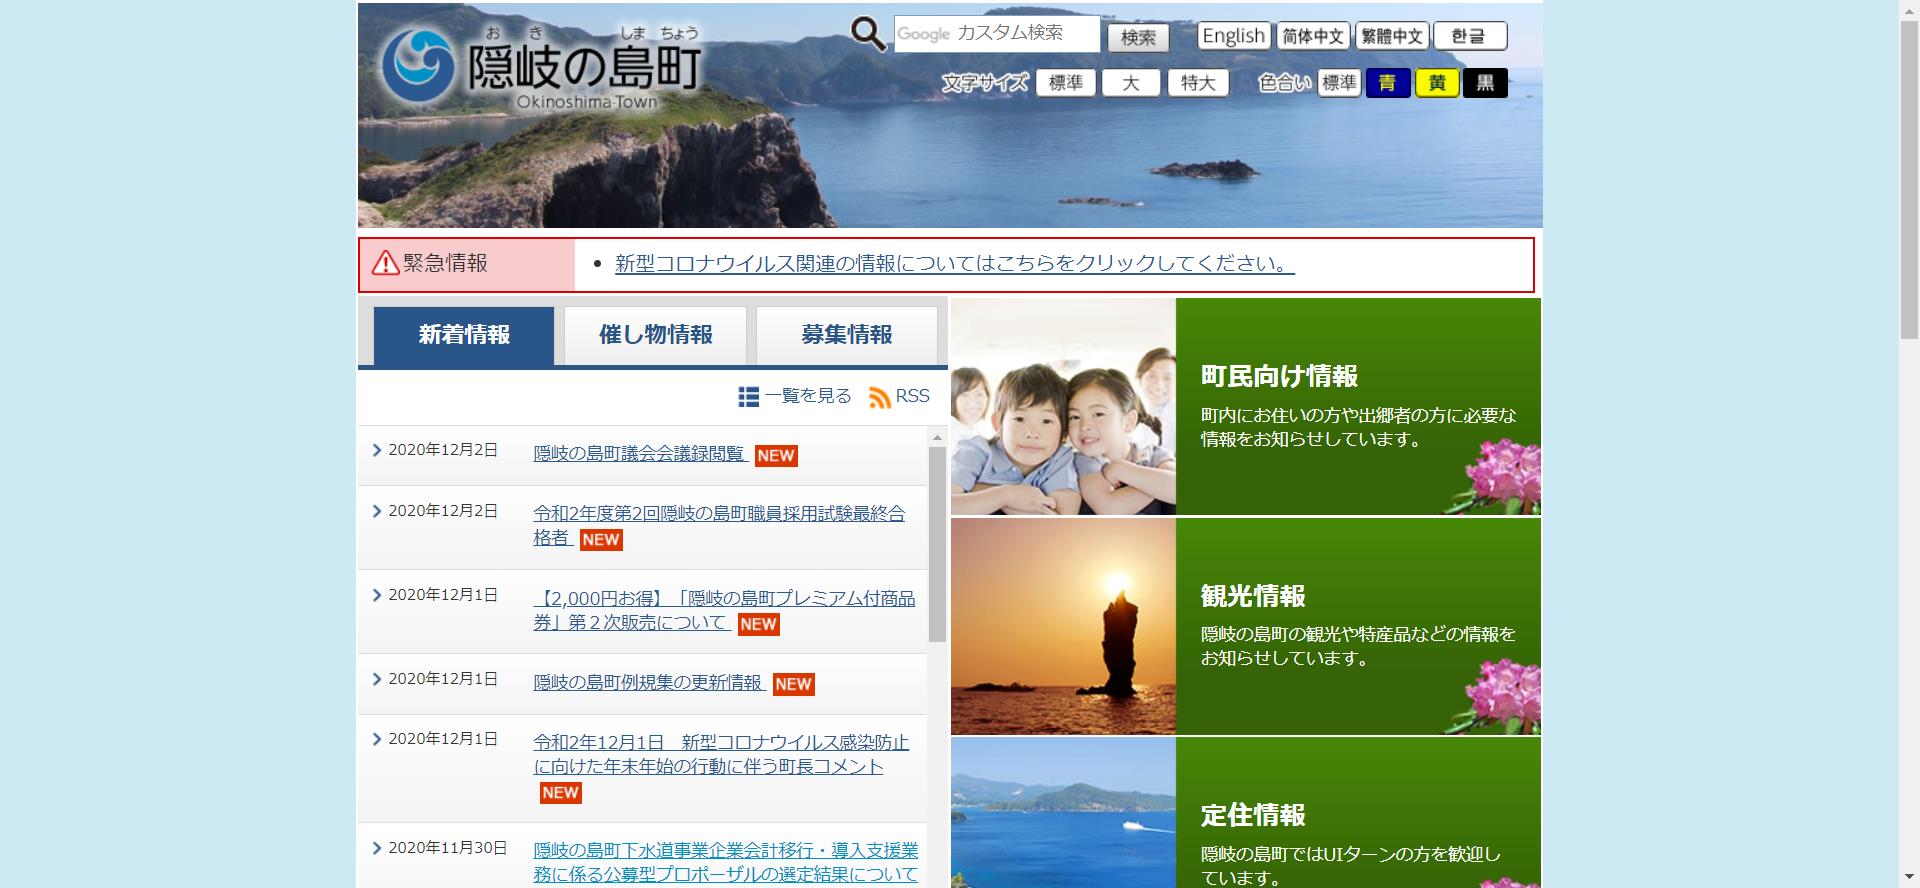The width and height of the screenshot is (1920, 888).
Task: Switch language to Korean 한글
Action: tap(1470, 36)
